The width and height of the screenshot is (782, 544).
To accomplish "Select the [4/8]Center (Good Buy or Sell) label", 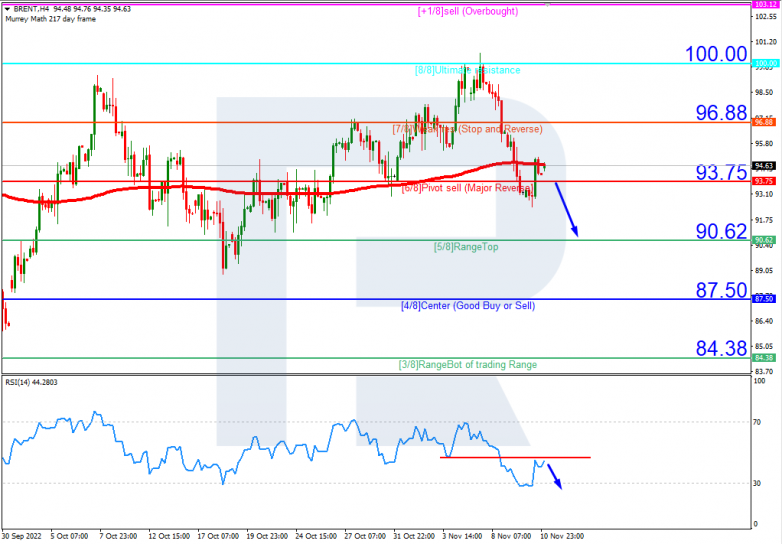I will tap(468, 306).
